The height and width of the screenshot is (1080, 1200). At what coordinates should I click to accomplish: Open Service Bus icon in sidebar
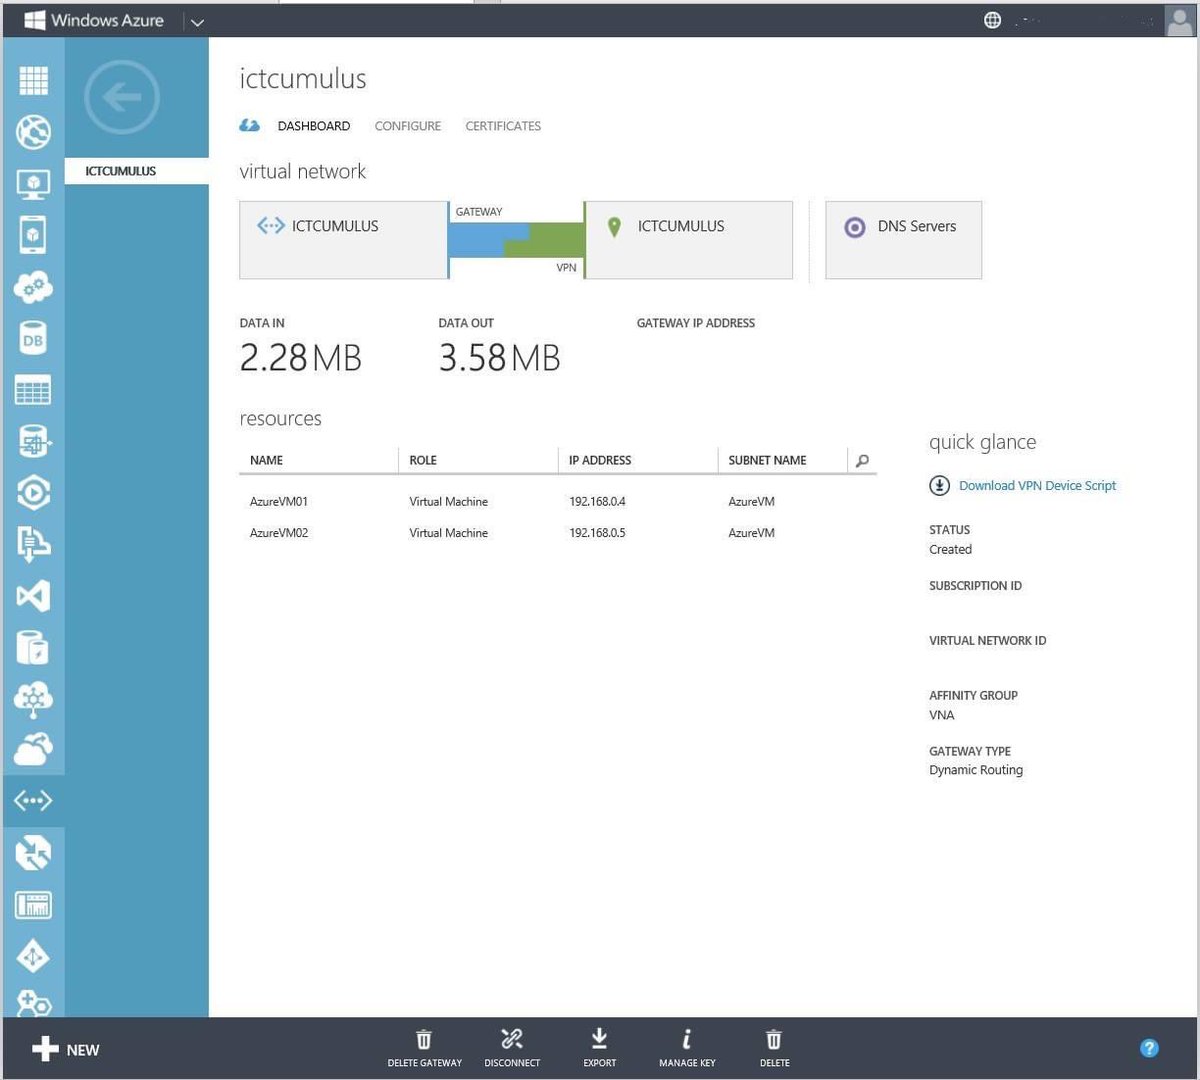coord(33,544)
